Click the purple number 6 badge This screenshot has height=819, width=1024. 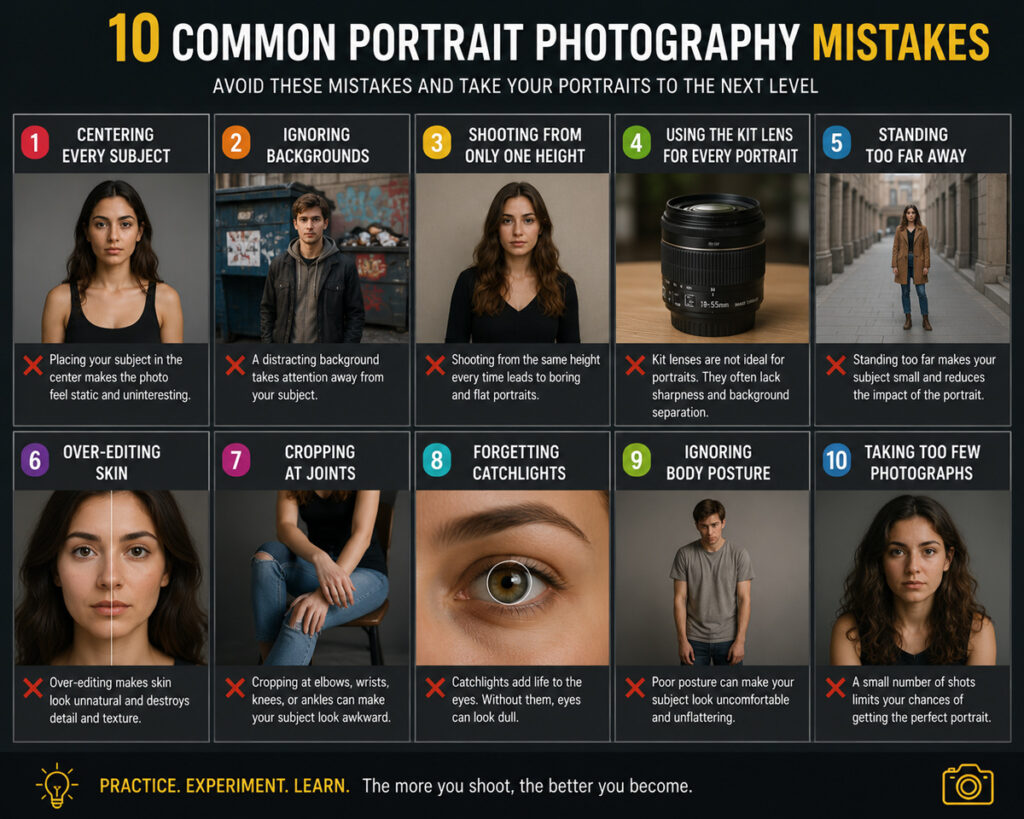click(35, 460)
